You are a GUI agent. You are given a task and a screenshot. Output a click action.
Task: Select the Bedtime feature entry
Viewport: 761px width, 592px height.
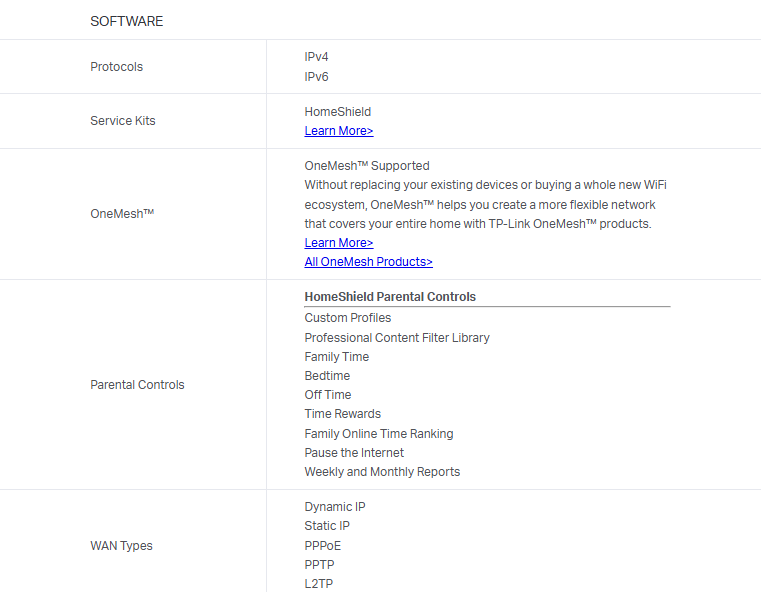pyautogui.click(x=327, y=376)
